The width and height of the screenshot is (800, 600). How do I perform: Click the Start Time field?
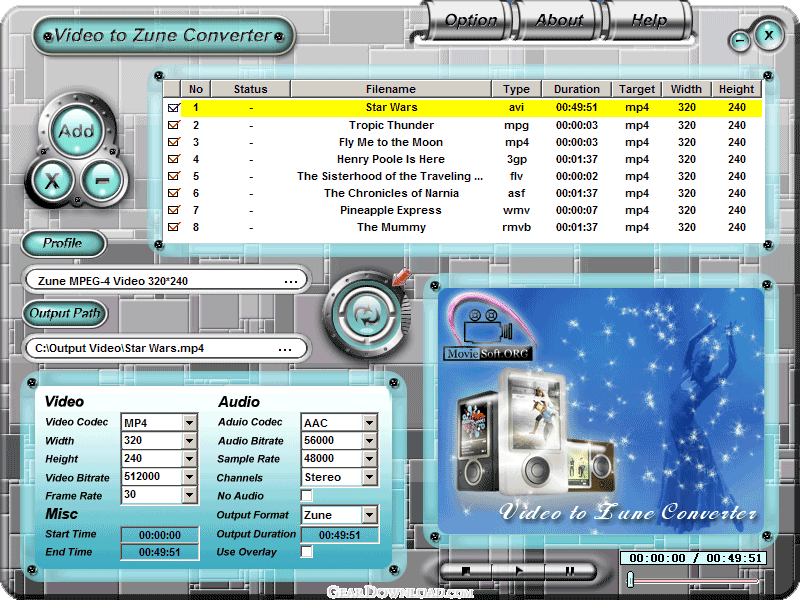160,535
